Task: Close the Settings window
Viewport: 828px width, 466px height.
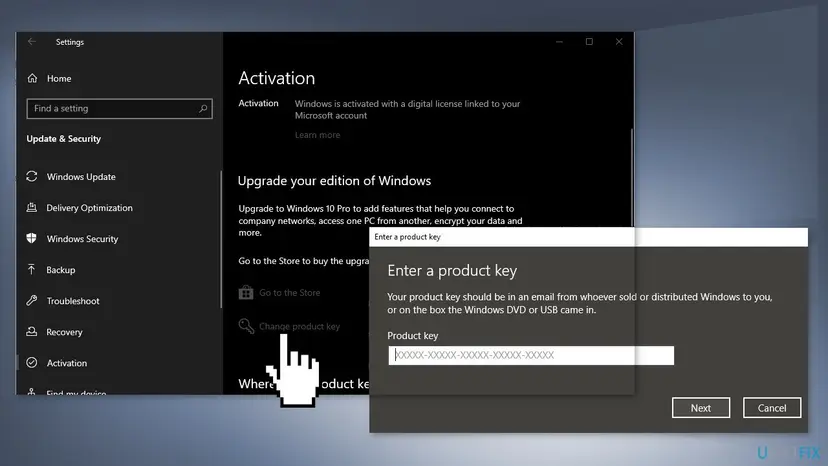Action: point(619,42)
